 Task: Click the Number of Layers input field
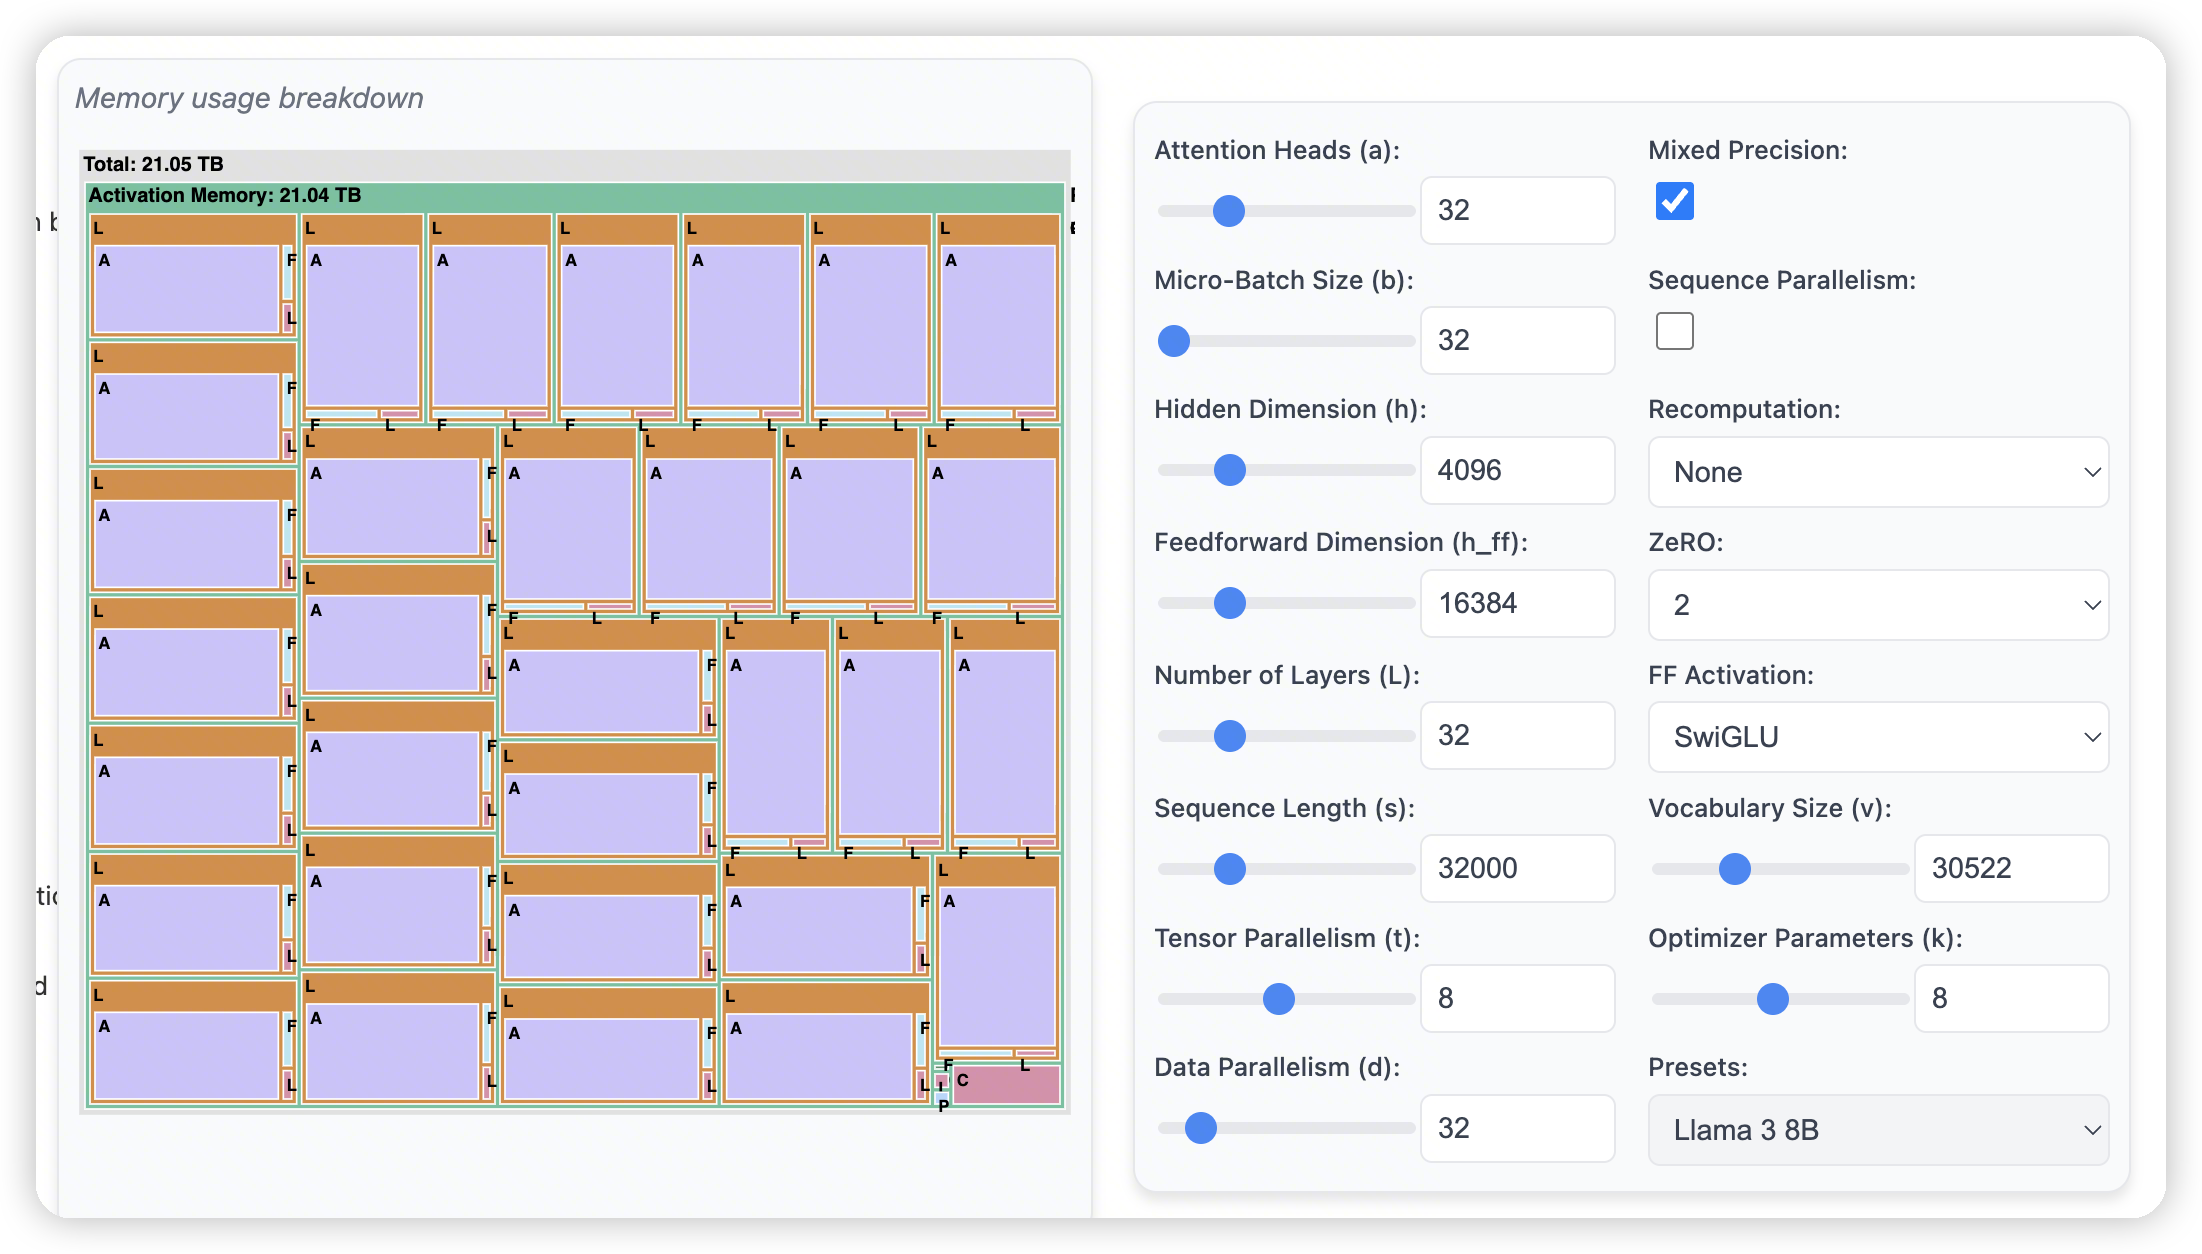(1516, 735)
